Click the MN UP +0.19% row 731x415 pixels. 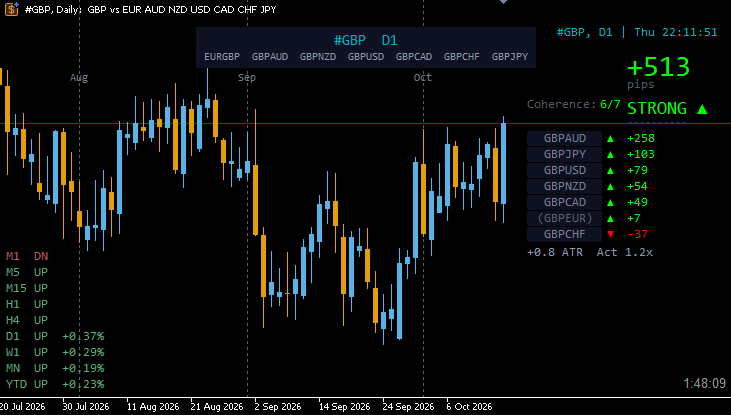click(55, 368)
